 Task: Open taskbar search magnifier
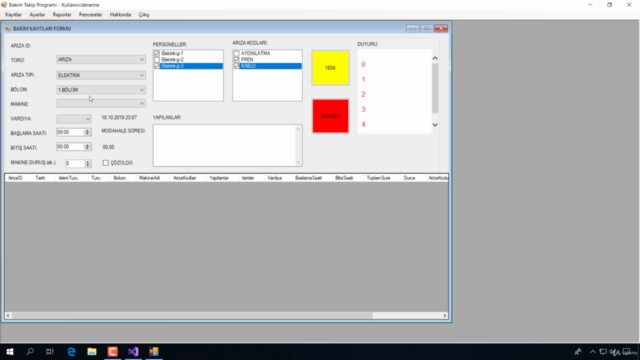pyautogui.click(x=30, y=351)
